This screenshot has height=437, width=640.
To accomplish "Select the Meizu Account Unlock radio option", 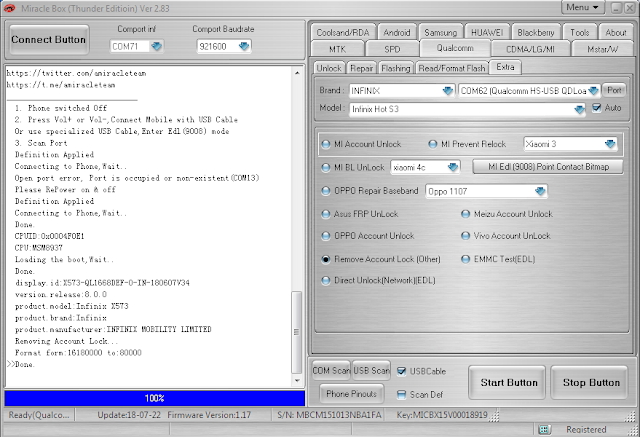I will pyautogui.click(x=465, y=214).
